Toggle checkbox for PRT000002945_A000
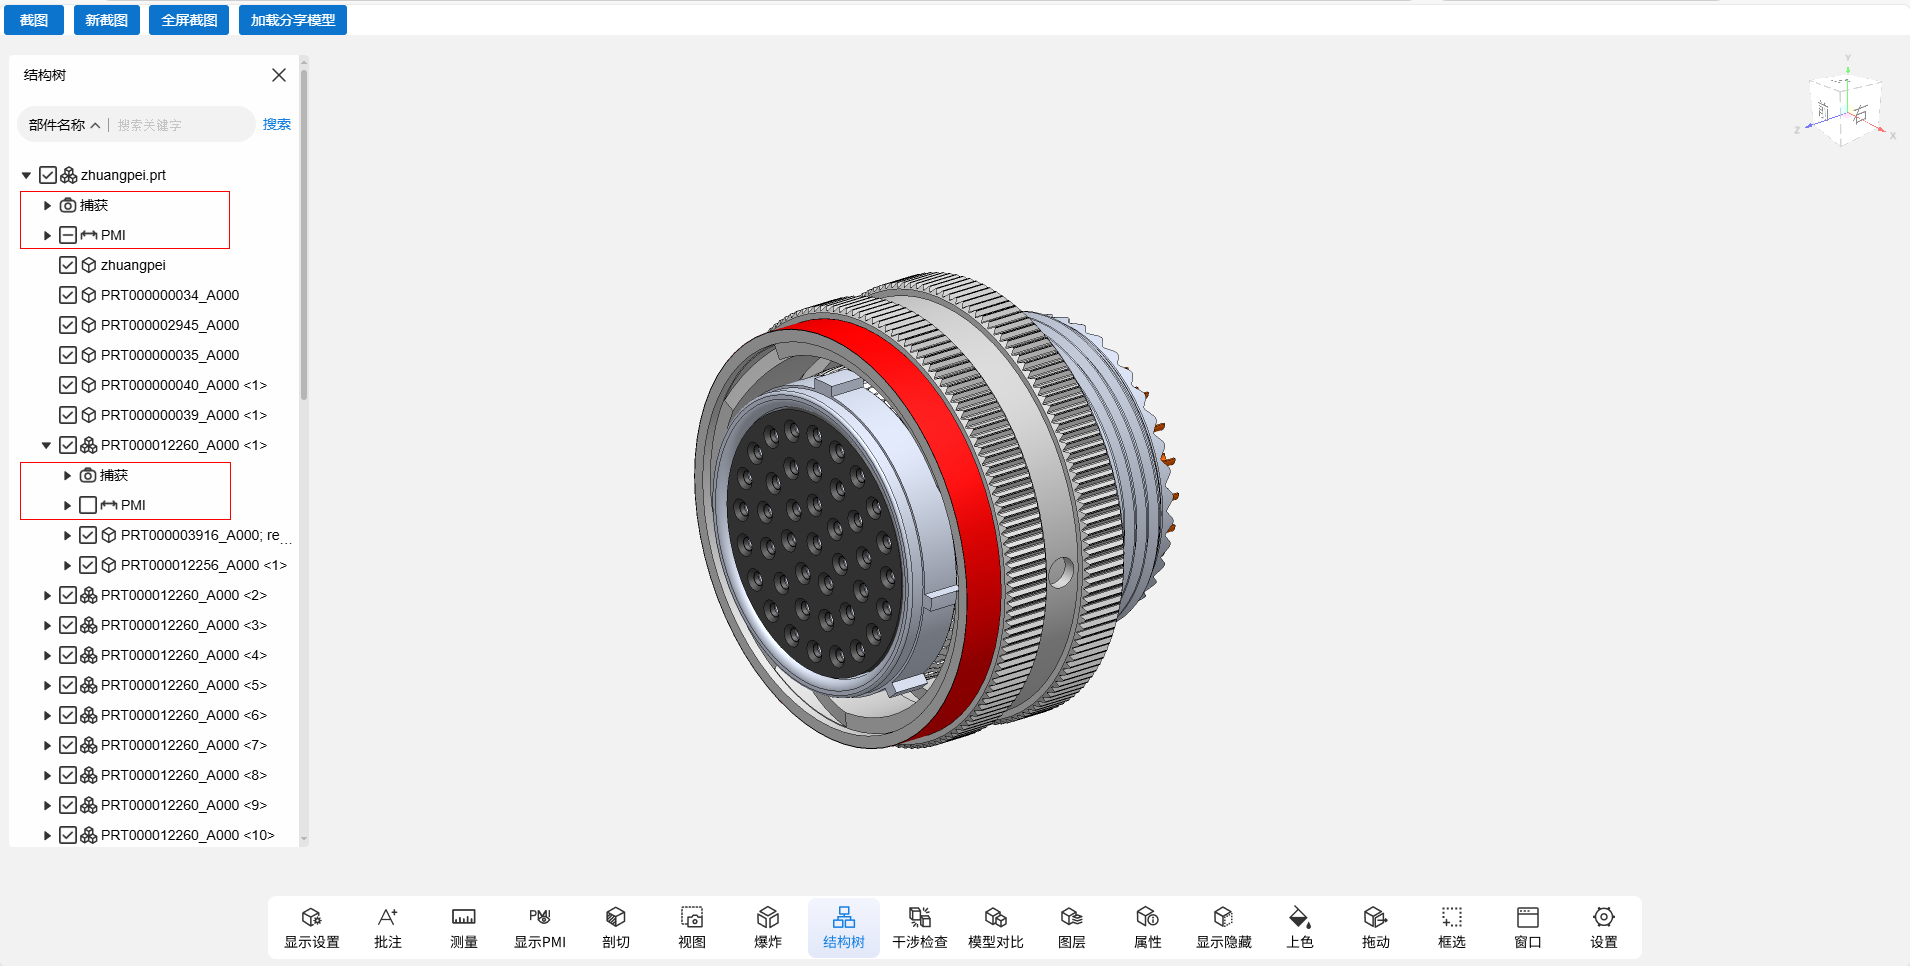This screenshot has height=966, width=1910. 68,325
